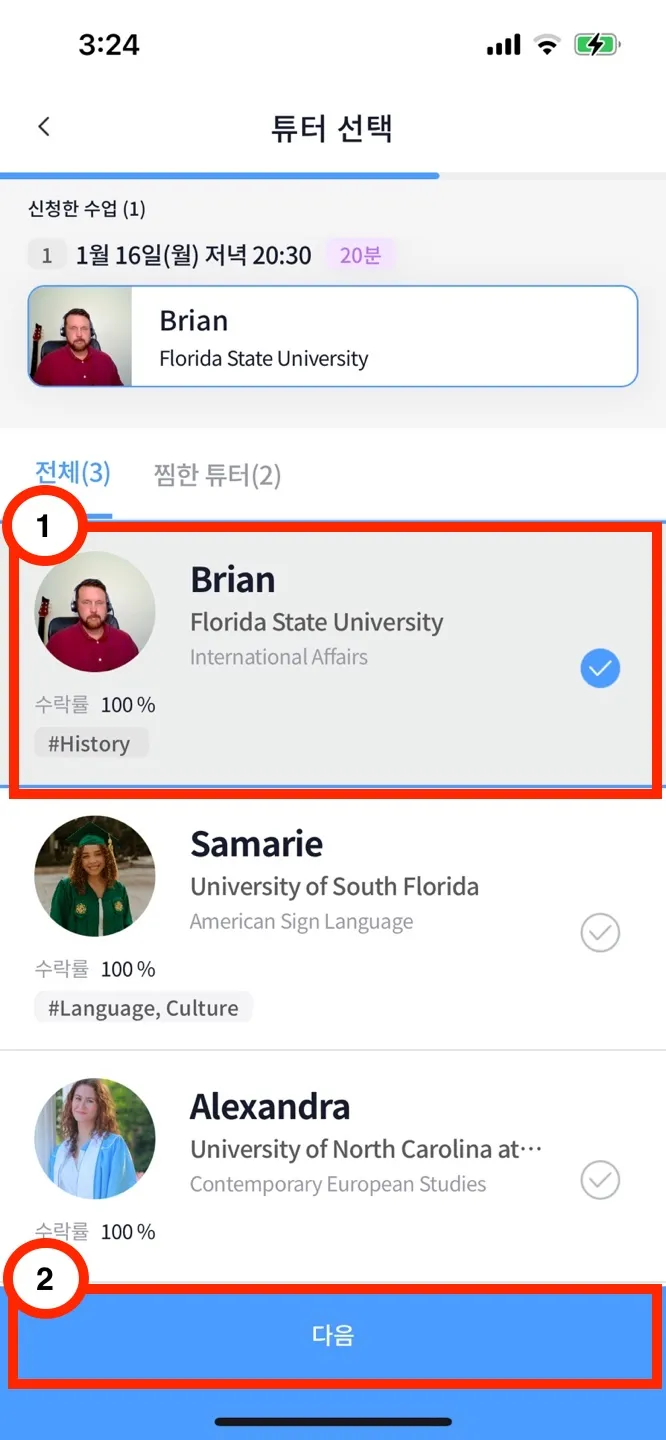Tap the #History tag under Brian
The height and width of the screenshot is (1440, 666).
coord(90,744)
